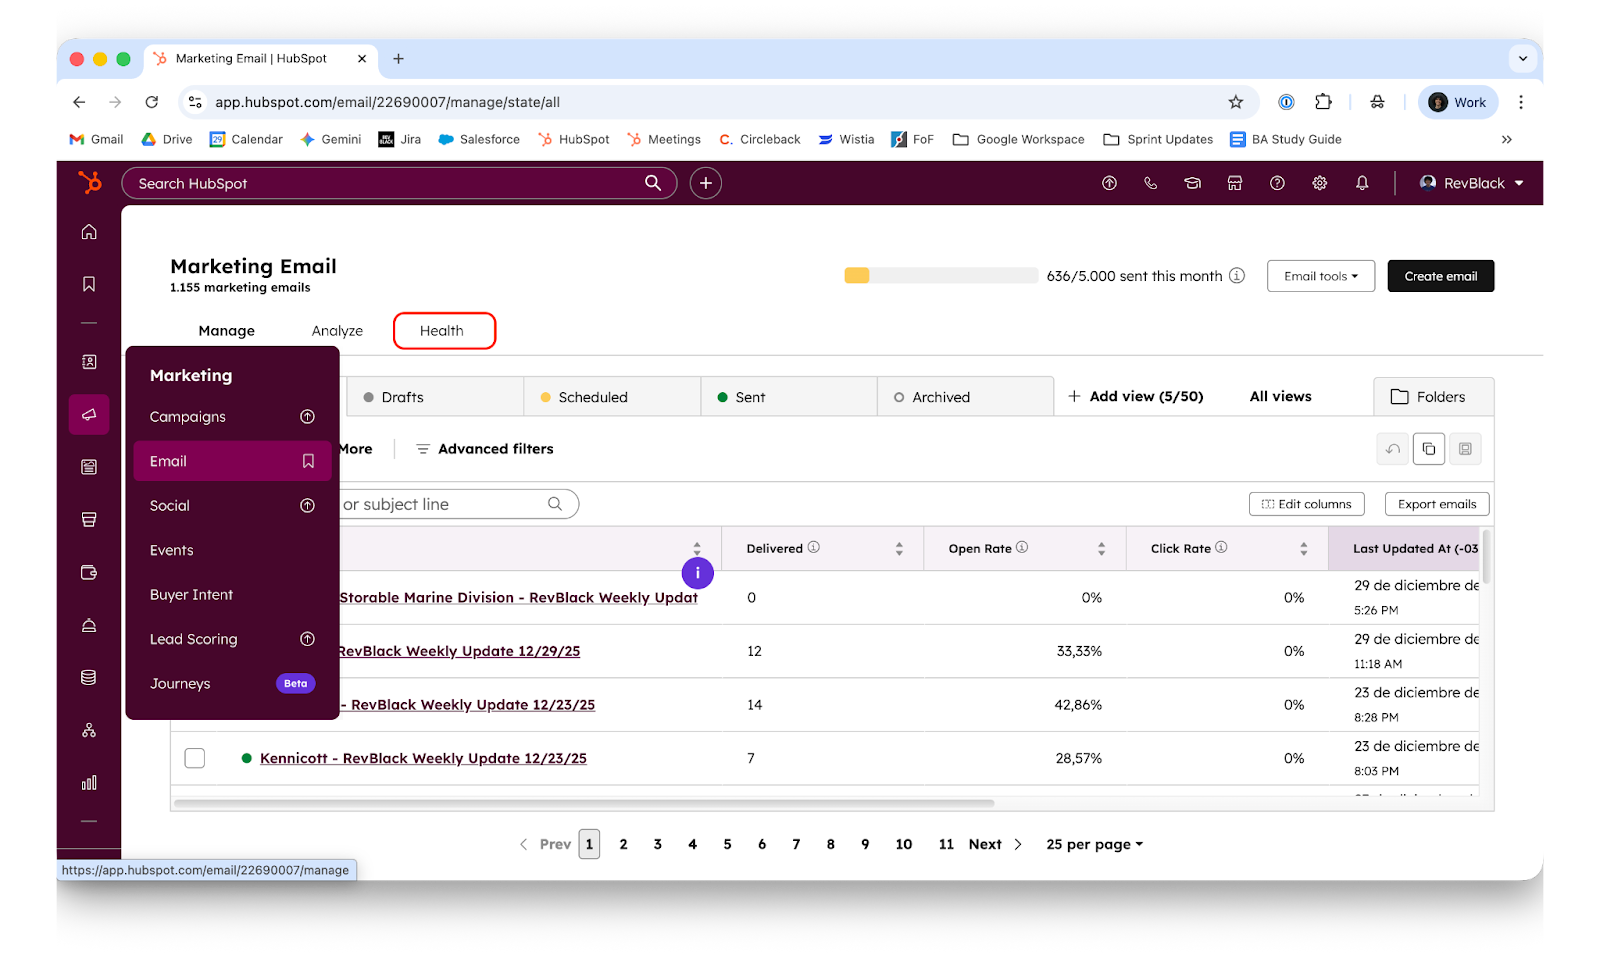Viewport: 1600px width, 955px height.
Task: Tick the checkbox for Kennicott weekly update
Action: pyautogui.click(x=195, y=758)
